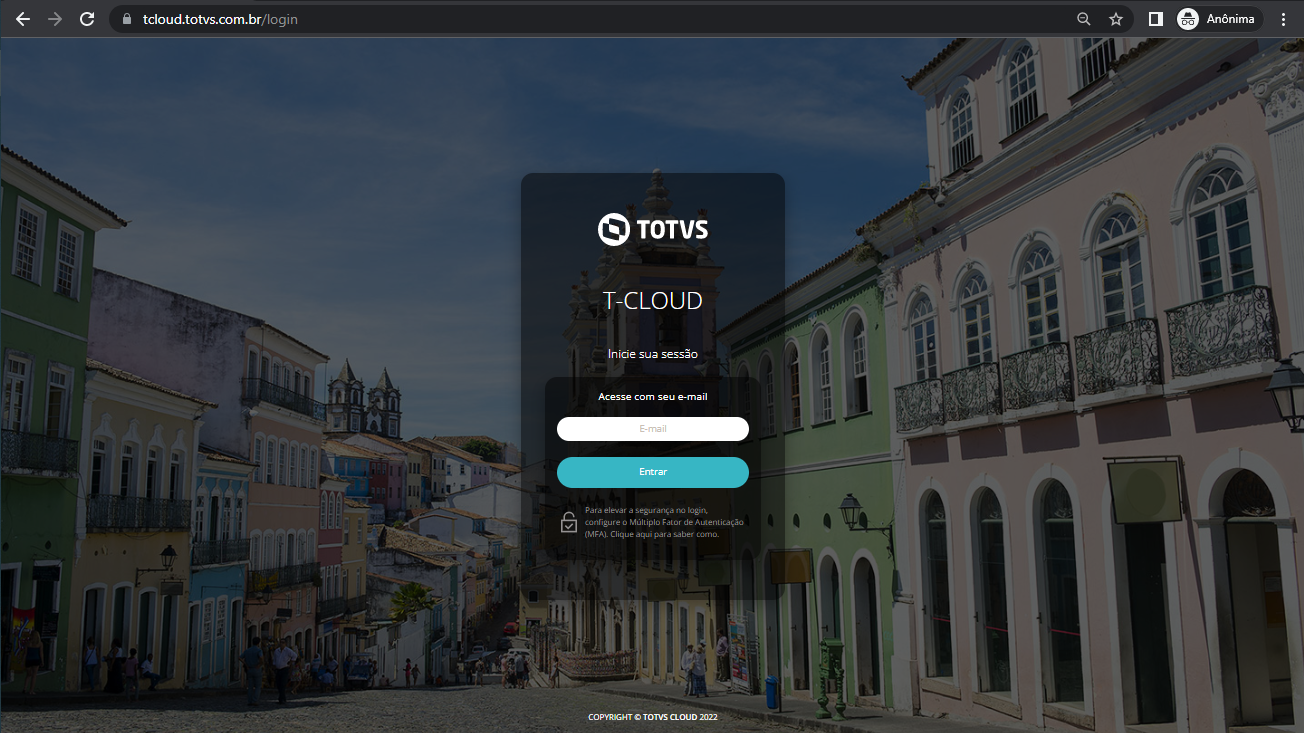1304x733 pixels.
Task: Click the copyright footer text
Action: tap(653, 717)
